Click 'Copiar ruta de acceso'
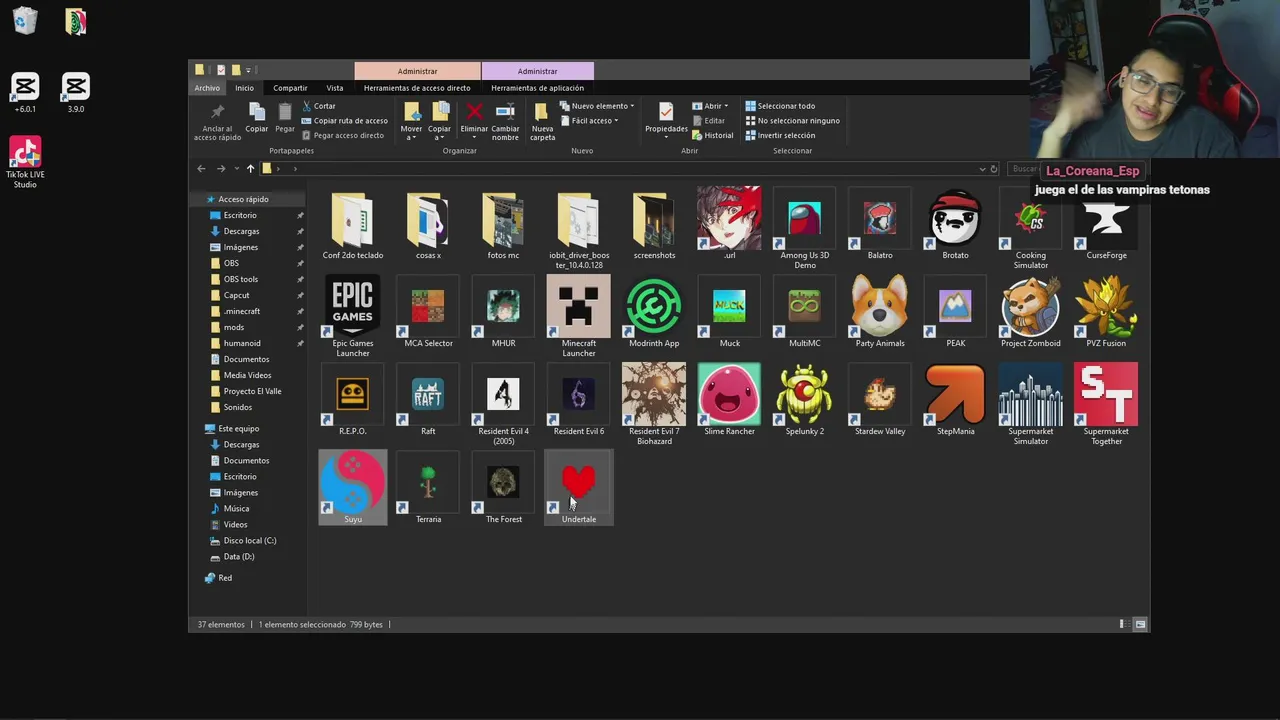 343,120
